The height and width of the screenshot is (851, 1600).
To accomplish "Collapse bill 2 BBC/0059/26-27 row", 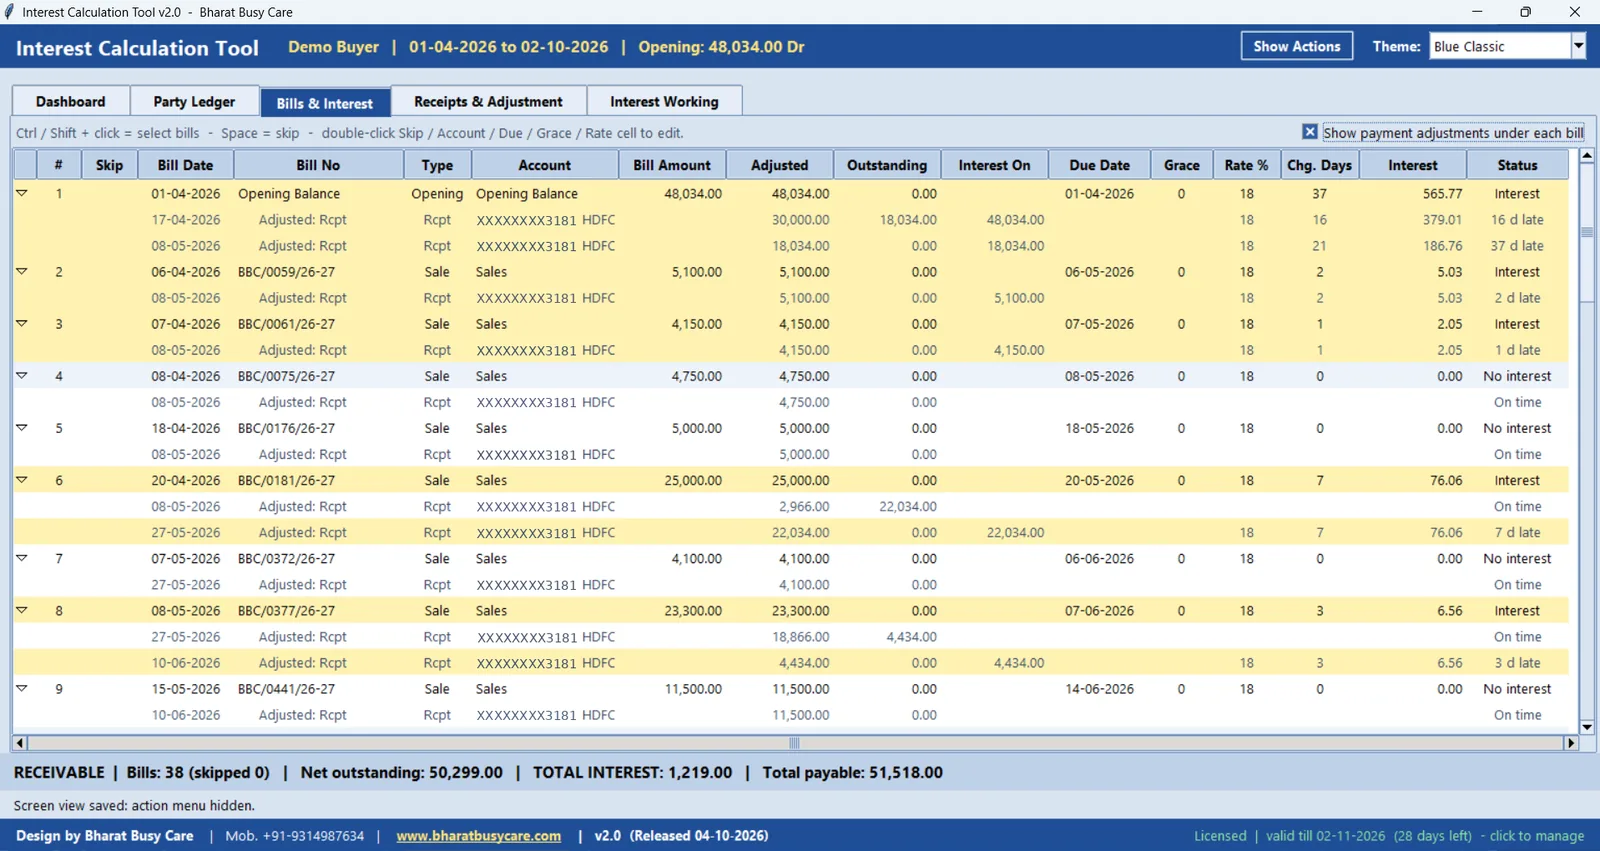I will 21,271.
